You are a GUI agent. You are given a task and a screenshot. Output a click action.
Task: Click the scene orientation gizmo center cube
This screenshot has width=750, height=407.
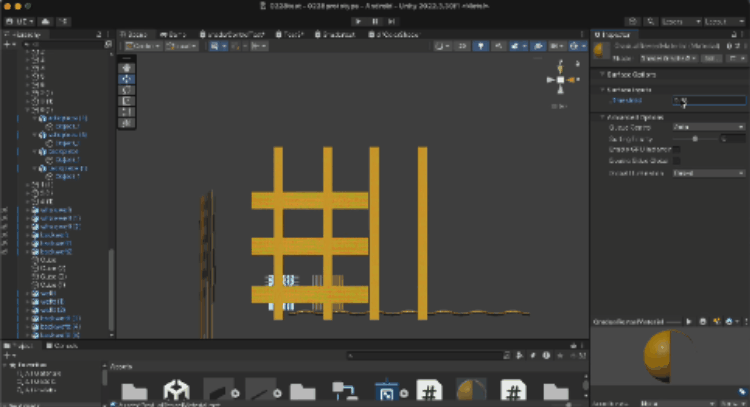pos(561,80)
